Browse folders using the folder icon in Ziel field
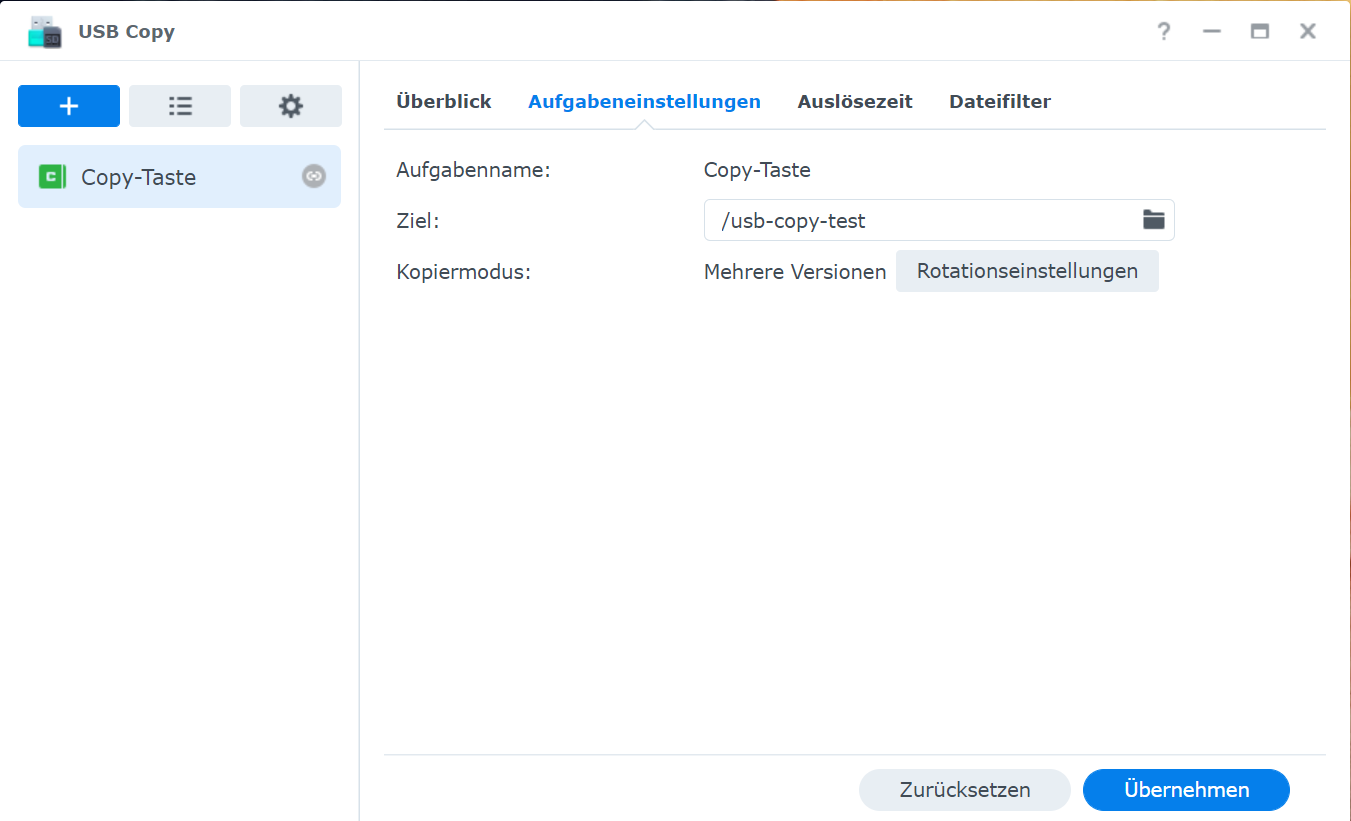Viewport: 1351px width, 821px height. click(1153, 220)
